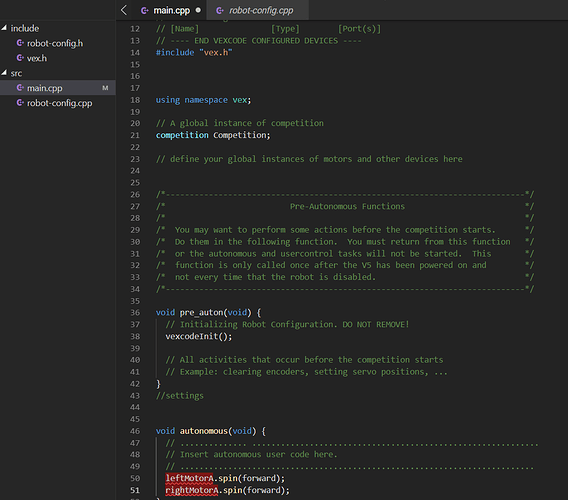Click the modified M badge on main.cpp
Screen dimensions: 568x500
(105, 88)
